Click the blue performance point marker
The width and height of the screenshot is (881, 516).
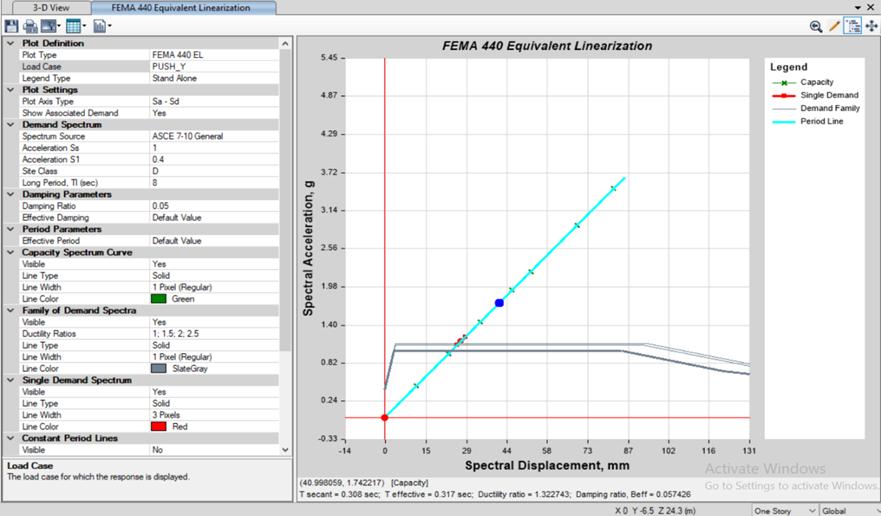pyautogui.click(x=499, y=303)
